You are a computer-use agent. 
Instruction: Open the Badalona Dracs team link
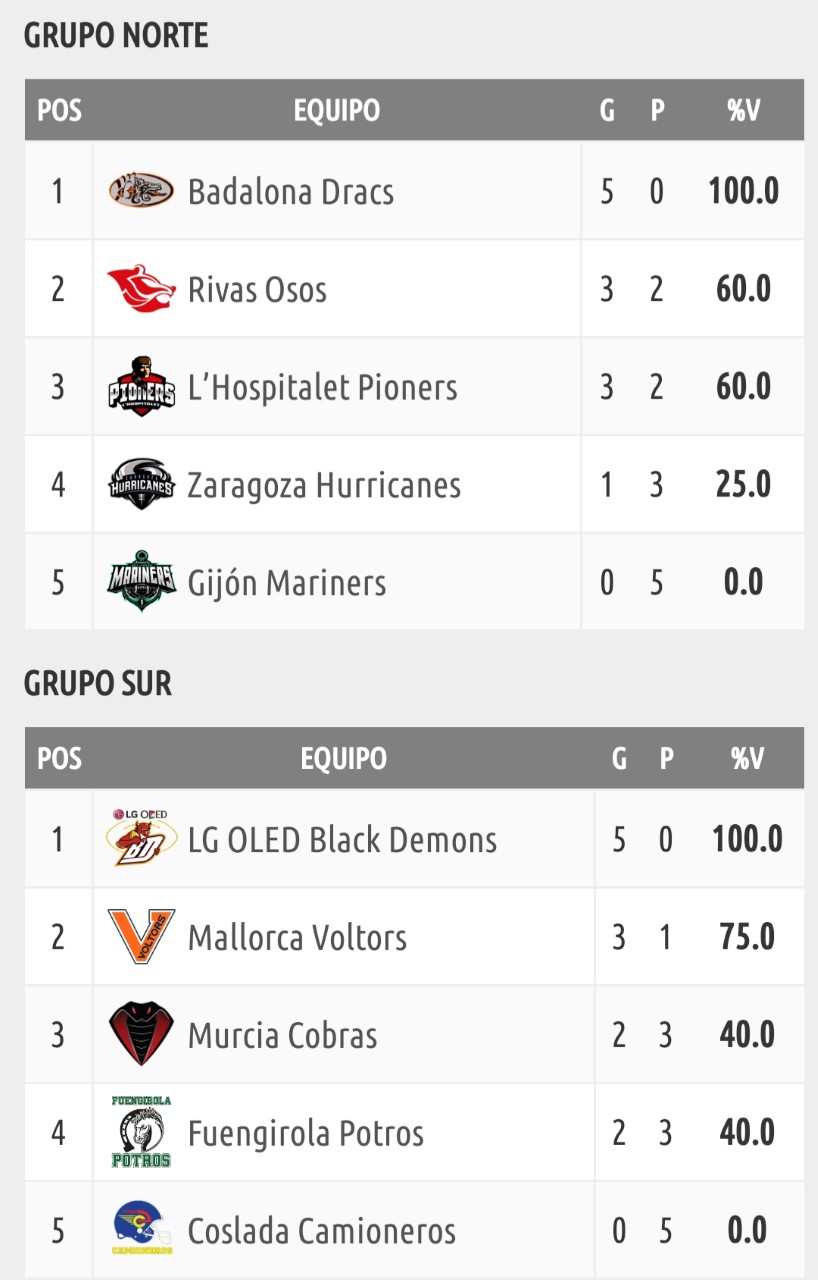[291, 191]
